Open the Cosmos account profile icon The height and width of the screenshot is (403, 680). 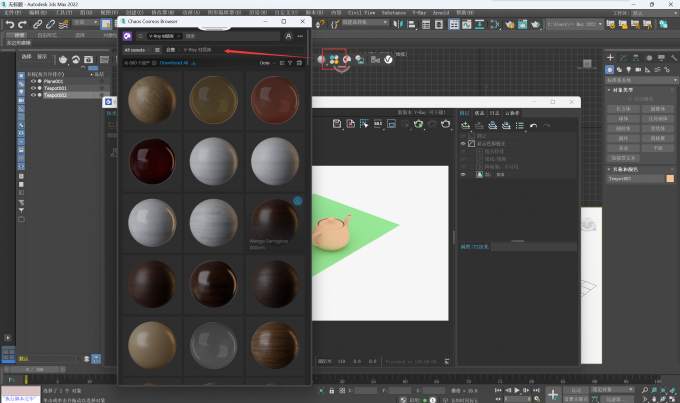click(288, 36)
